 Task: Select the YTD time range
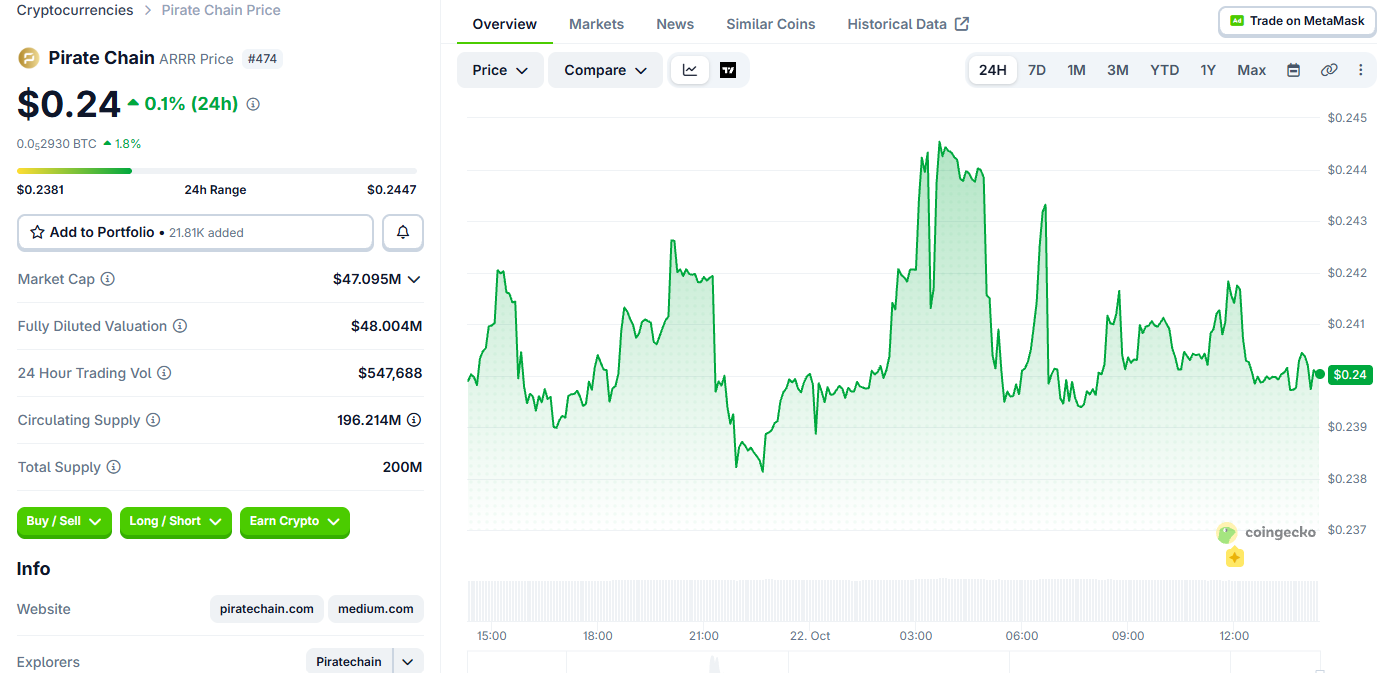pos(1164,70)
